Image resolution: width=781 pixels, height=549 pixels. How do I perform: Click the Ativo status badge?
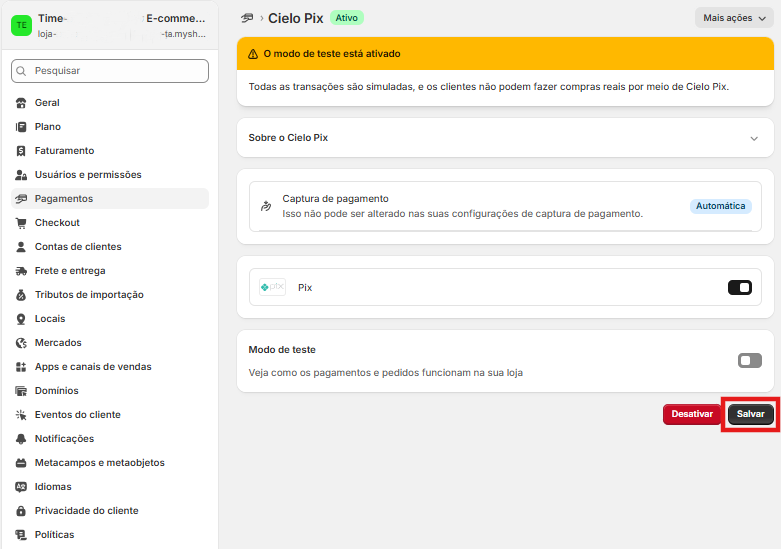tap(347, 18)
